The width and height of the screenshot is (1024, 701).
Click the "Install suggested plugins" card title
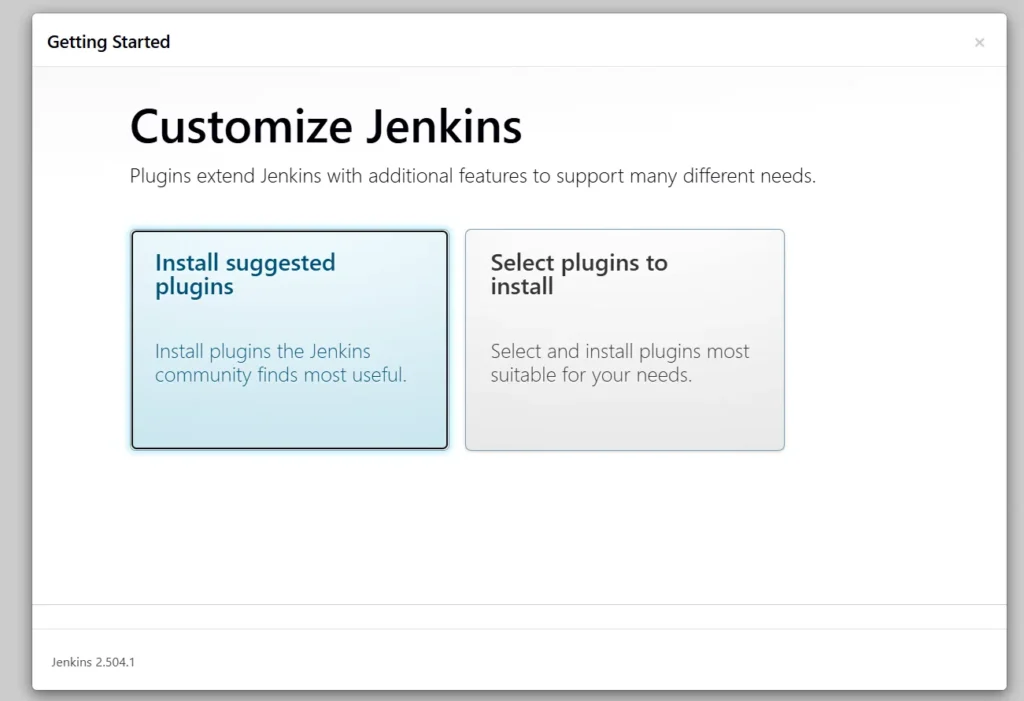[x=245, y=275]
